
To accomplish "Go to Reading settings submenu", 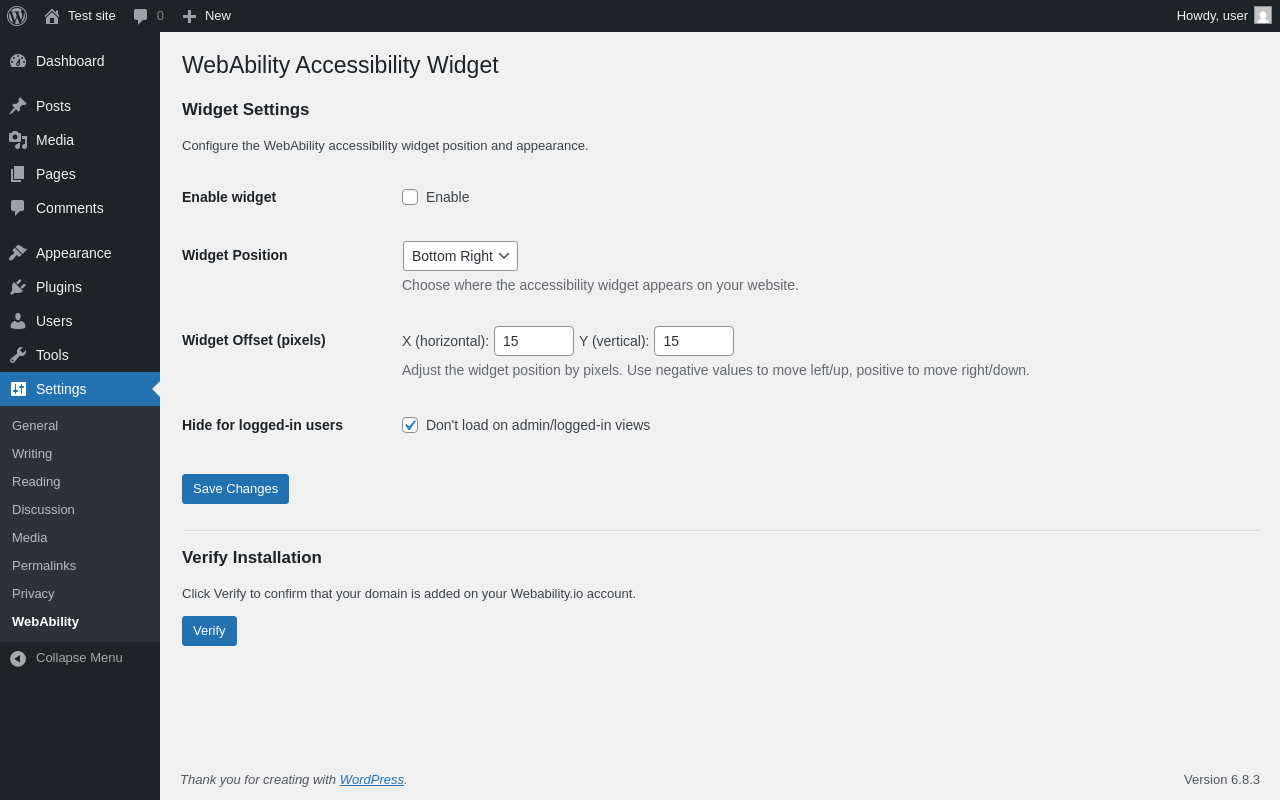I will pos(36,482).
